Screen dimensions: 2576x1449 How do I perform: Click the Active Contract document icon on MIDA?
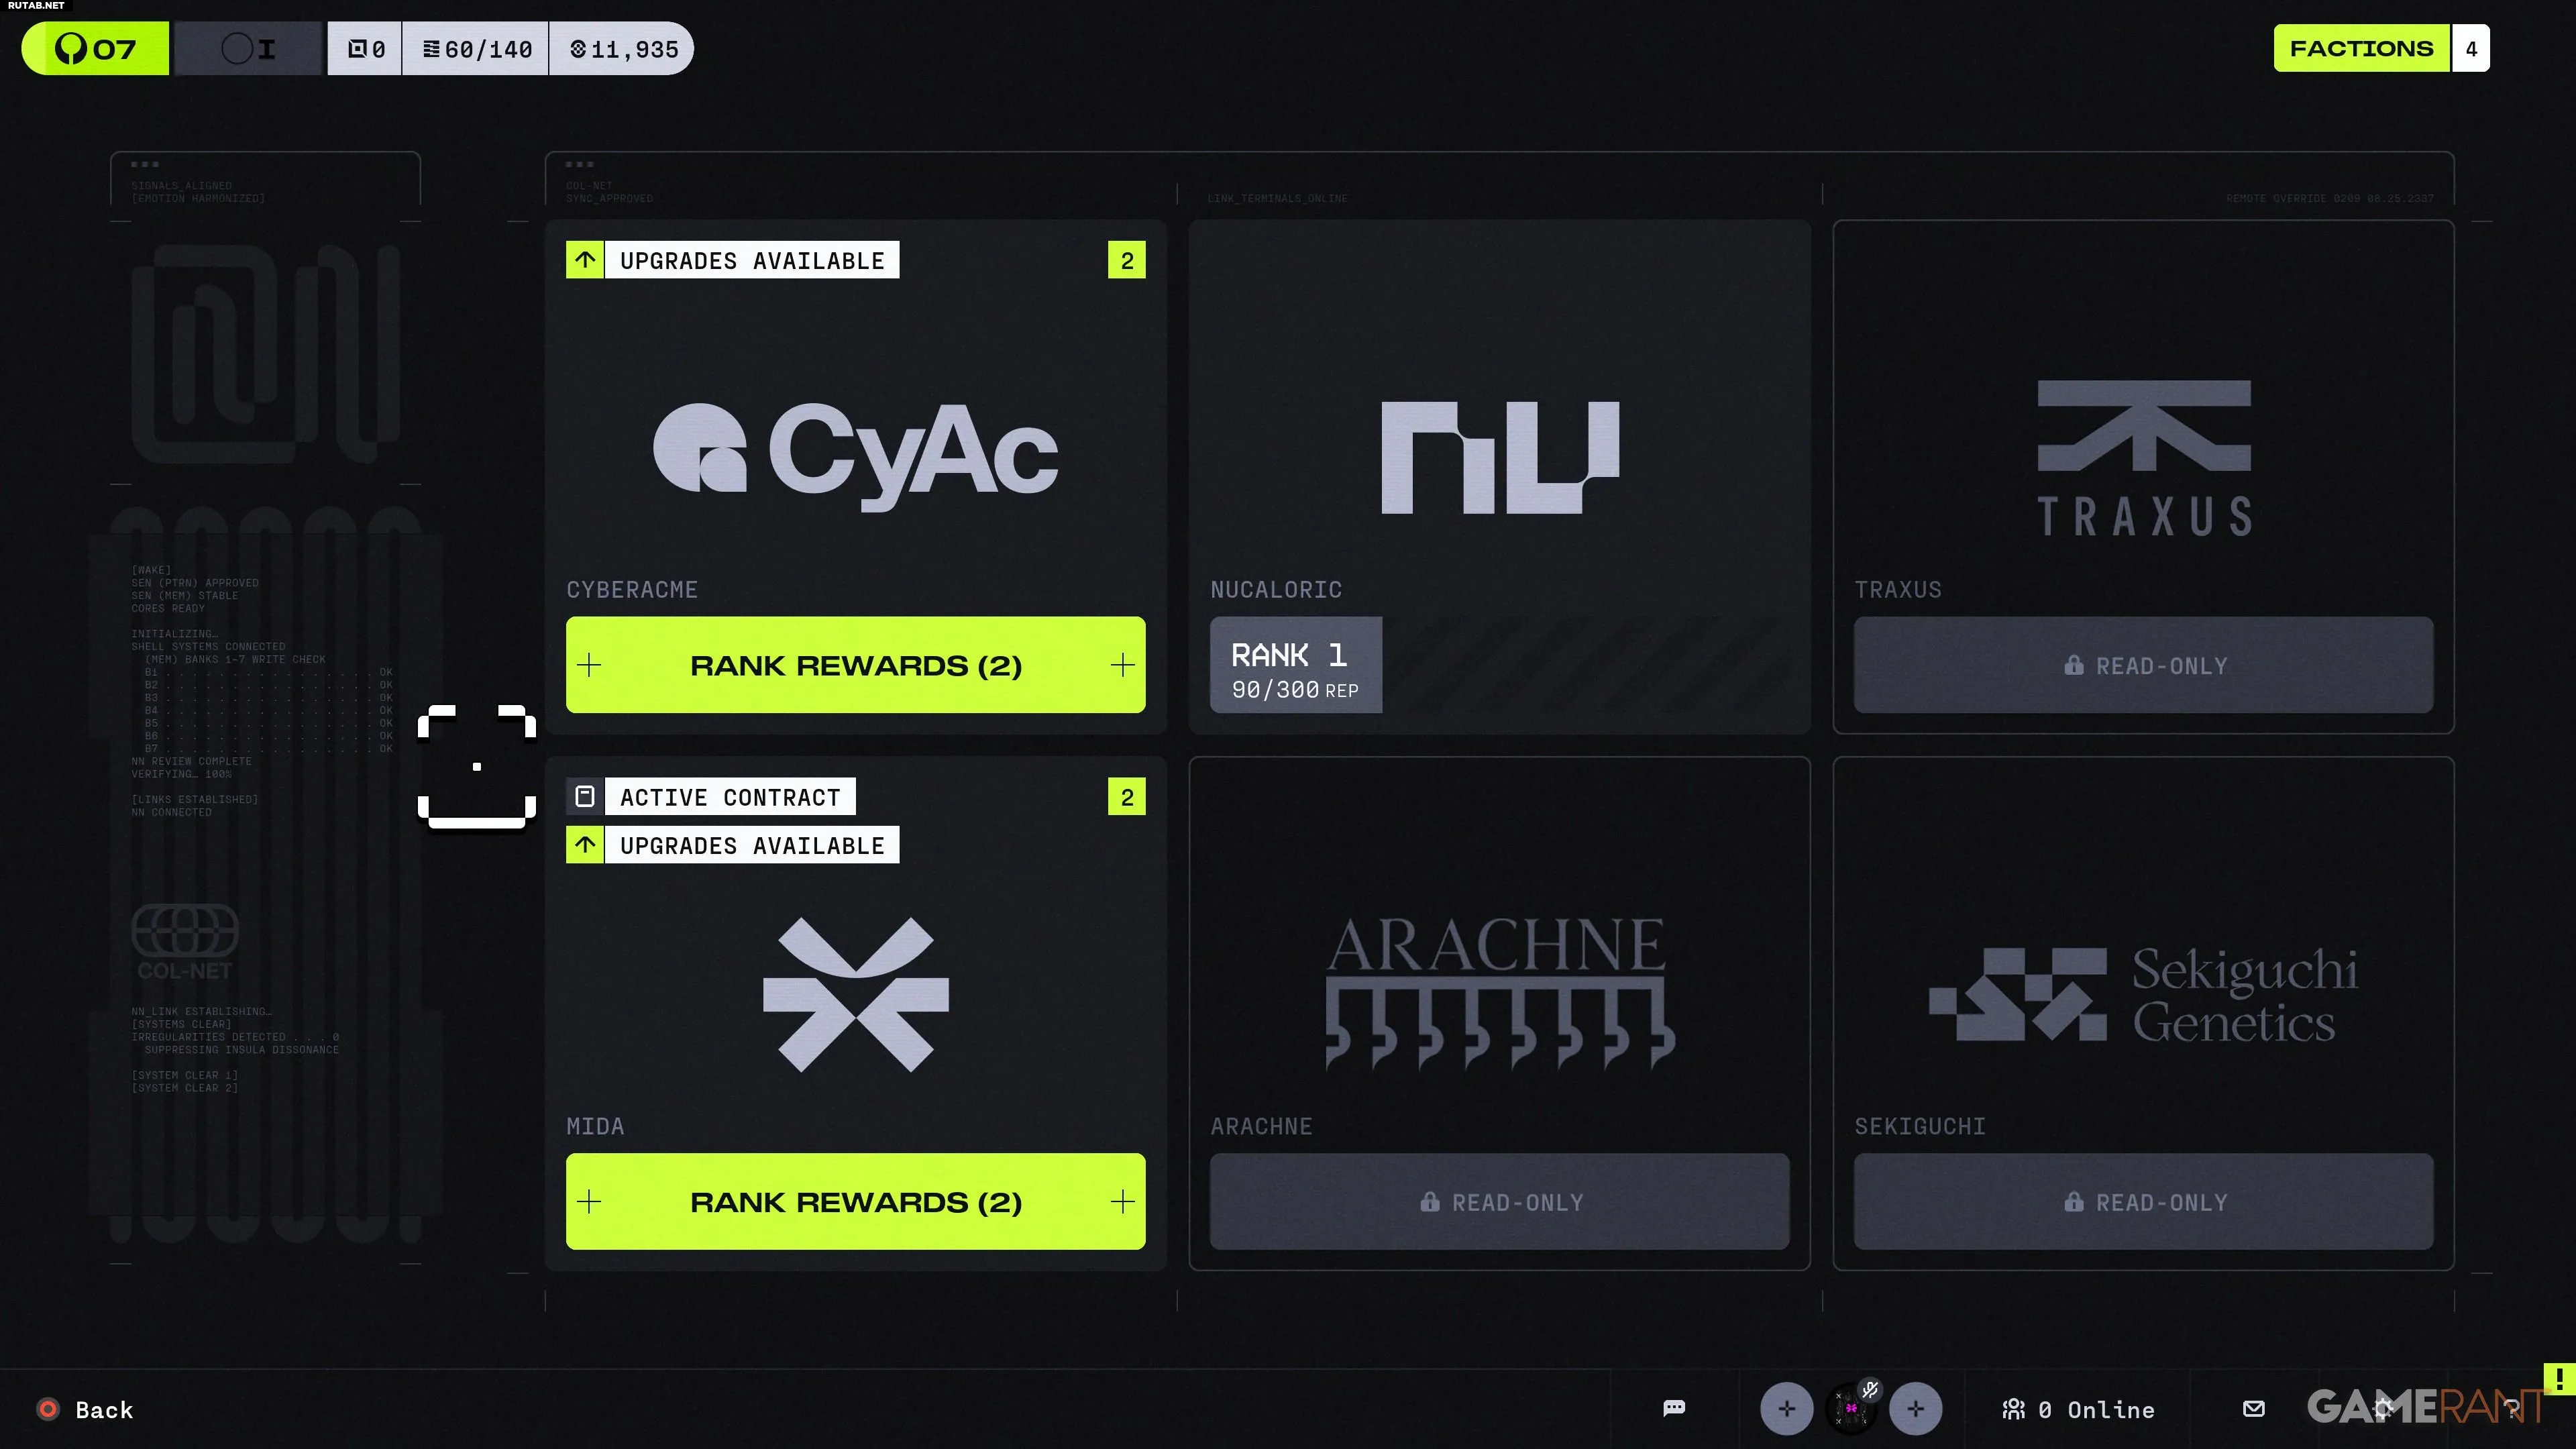585,796
